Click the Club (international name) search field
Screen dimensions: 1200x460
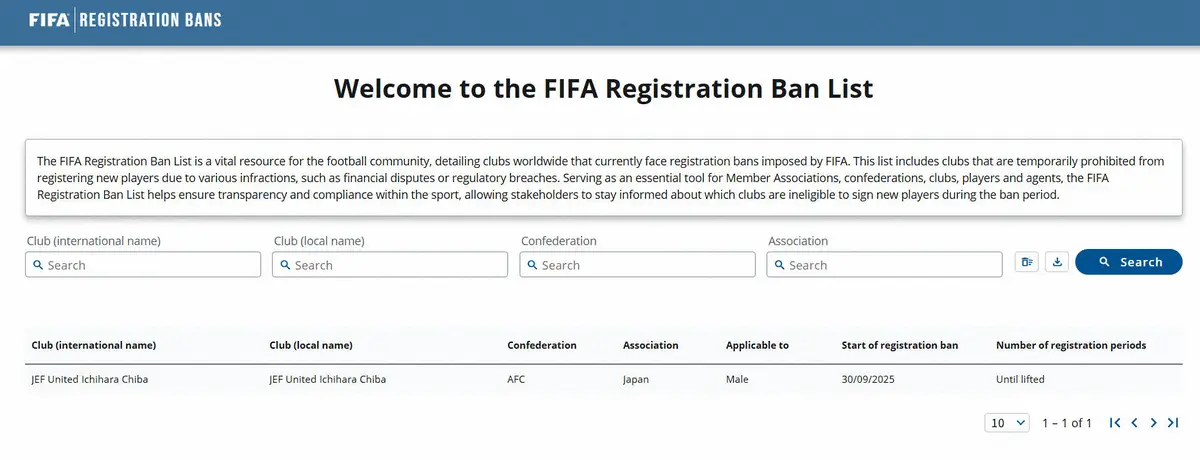143,265
